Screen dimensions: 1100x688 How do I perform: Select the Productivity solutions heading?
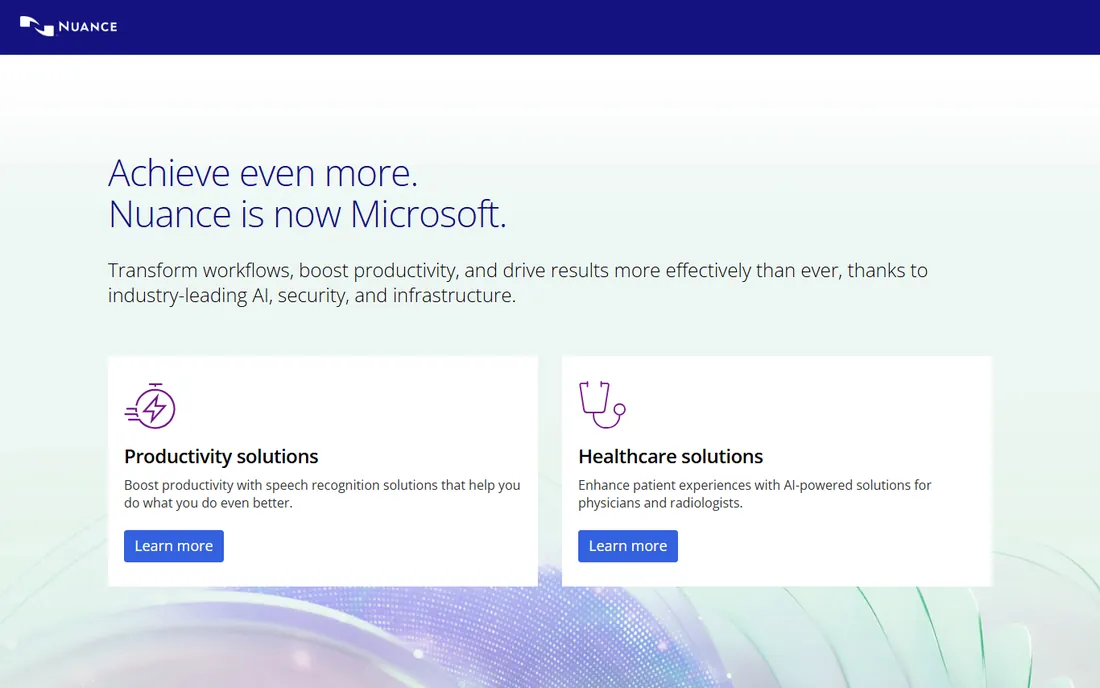pos(221,457)
